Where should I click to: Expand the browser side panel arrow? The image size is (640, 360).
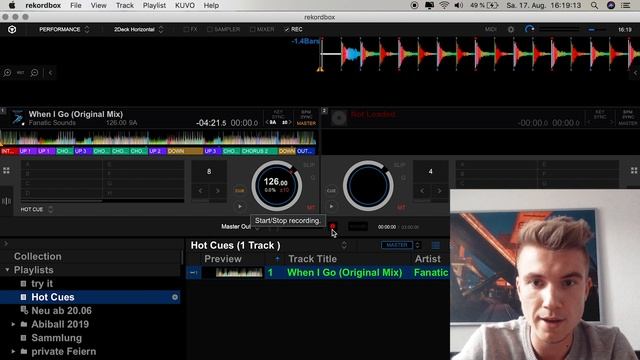click(6, 244)
